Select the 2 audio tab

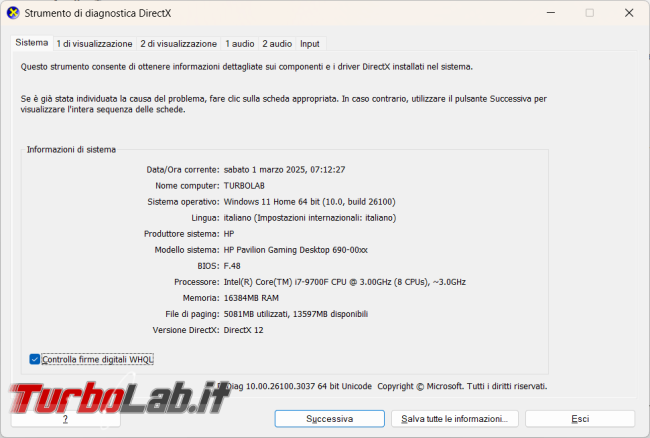click(277, 44)
